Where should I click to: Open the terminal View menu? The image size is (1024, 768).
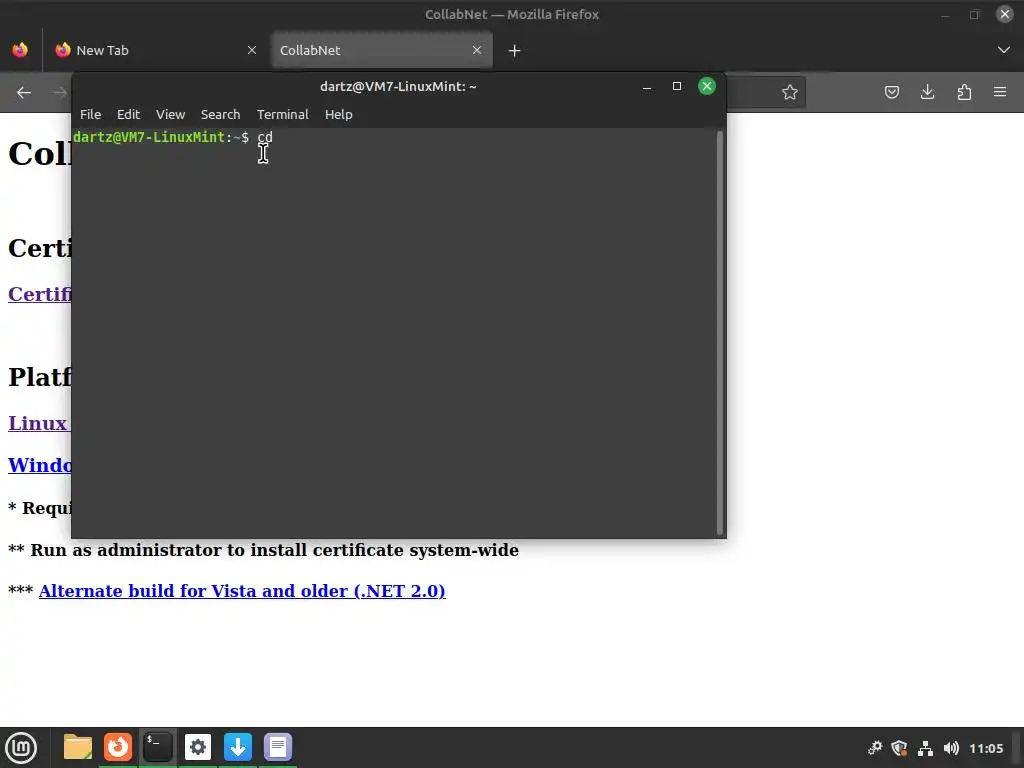coord(170,114)
